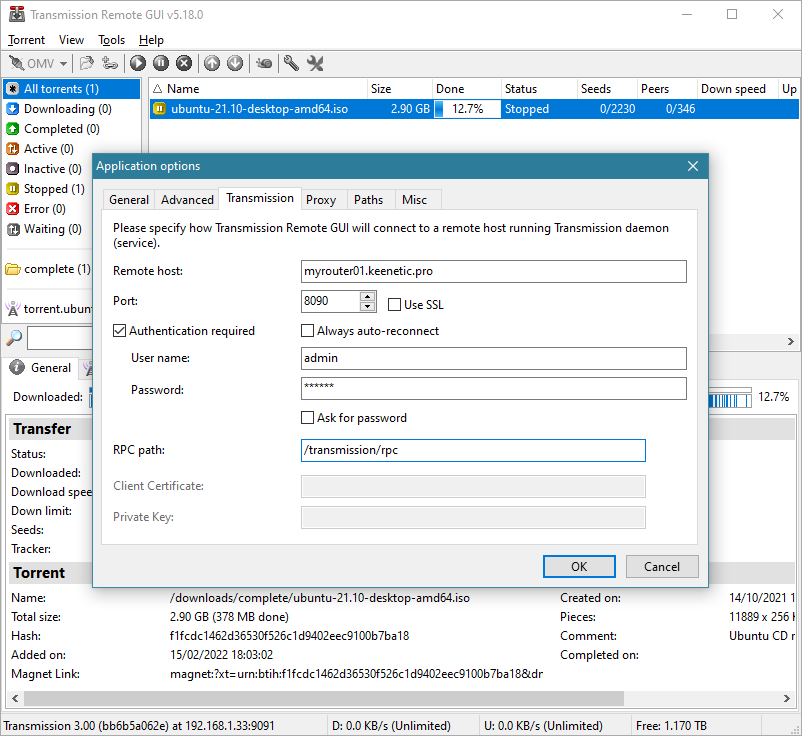Click the Pause torrent toolbar icon
802x736 pixels.
161,63
